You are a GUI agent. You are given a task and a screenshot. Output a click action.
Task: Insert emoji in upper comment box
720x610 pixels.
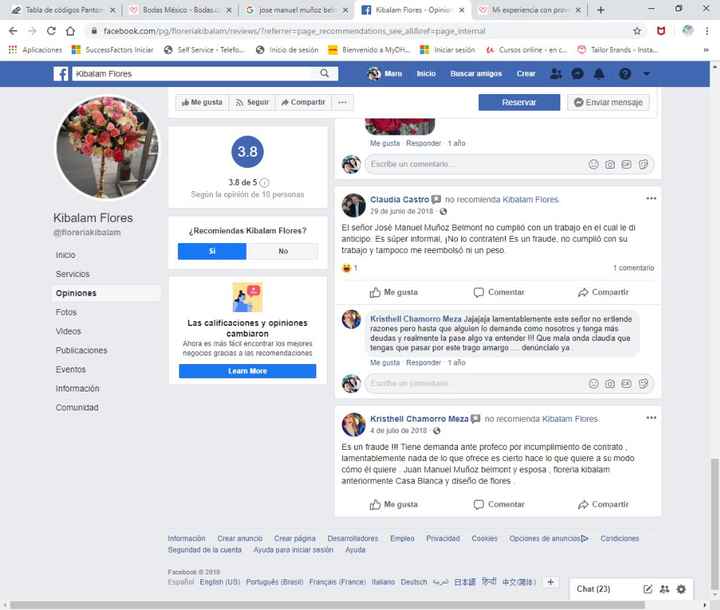594,164
